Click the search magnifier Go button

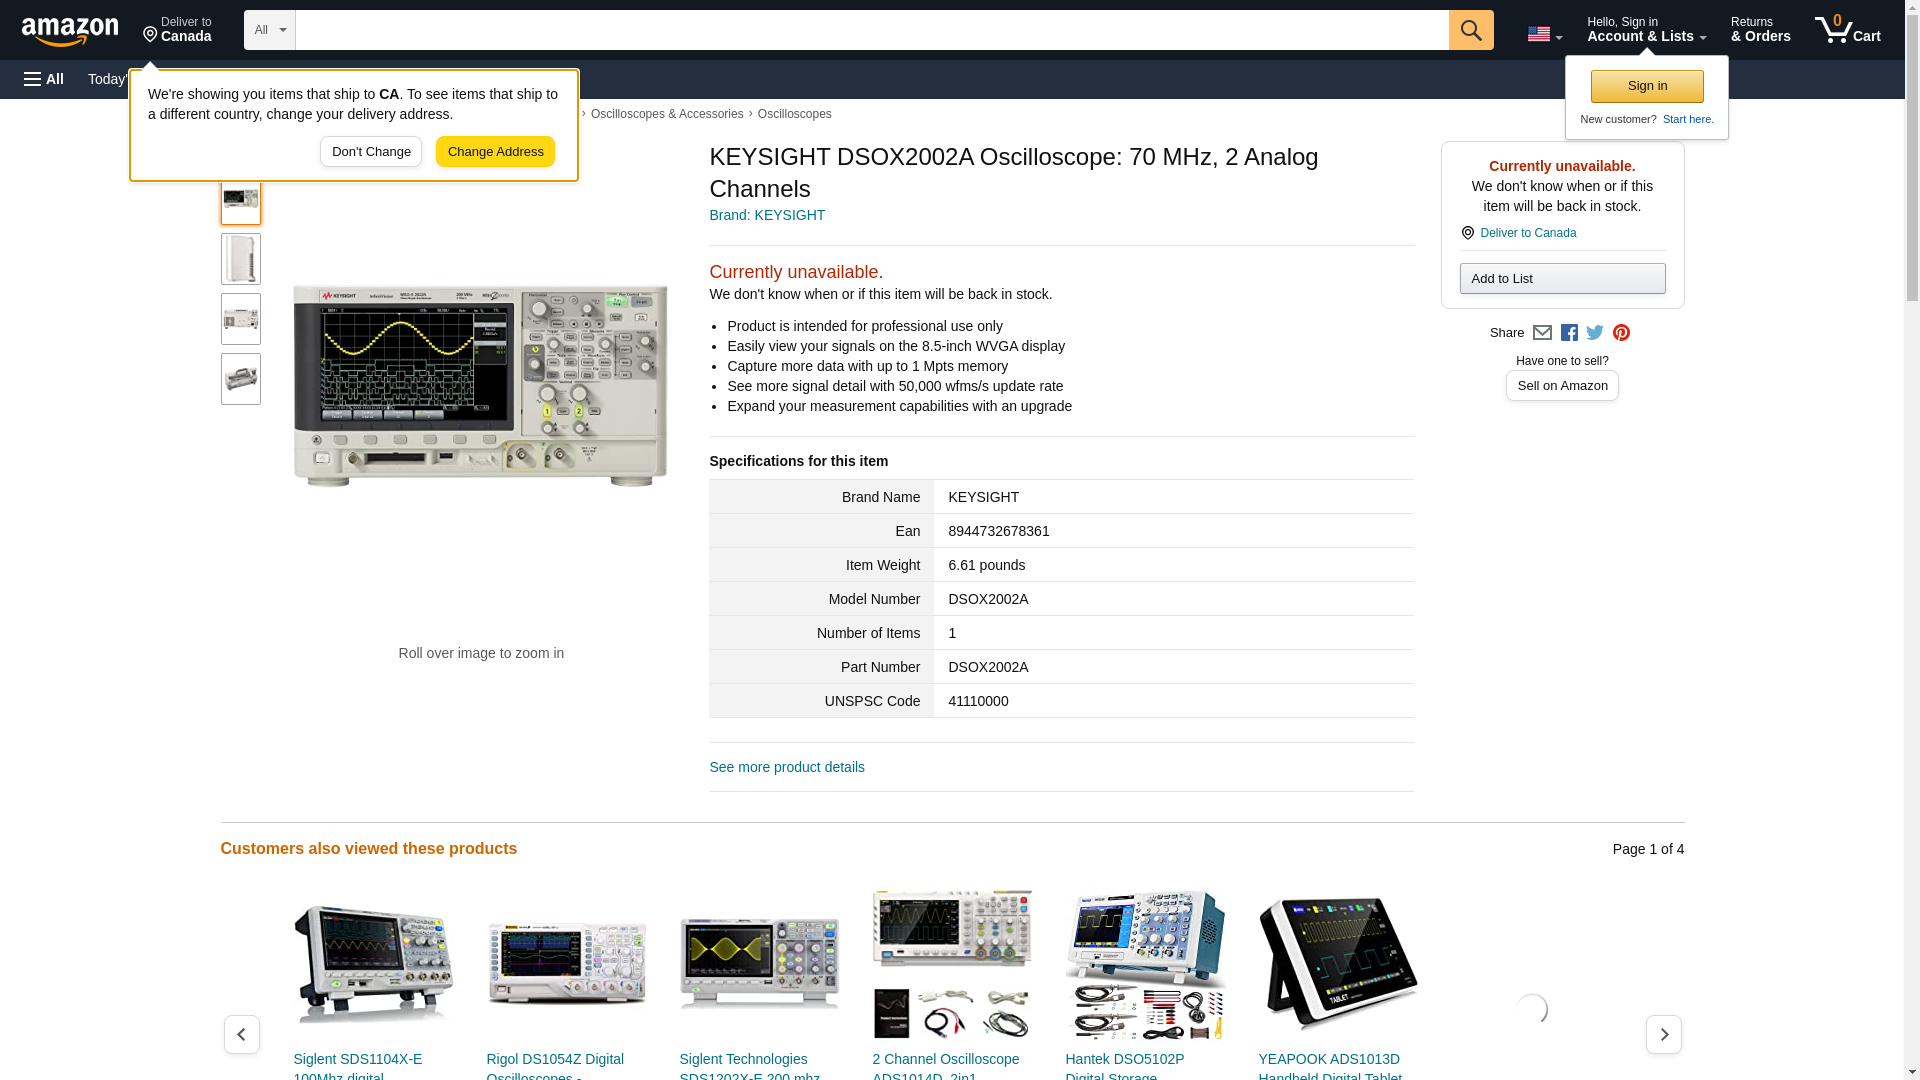pyautogui.click(x=1470, y=30)
